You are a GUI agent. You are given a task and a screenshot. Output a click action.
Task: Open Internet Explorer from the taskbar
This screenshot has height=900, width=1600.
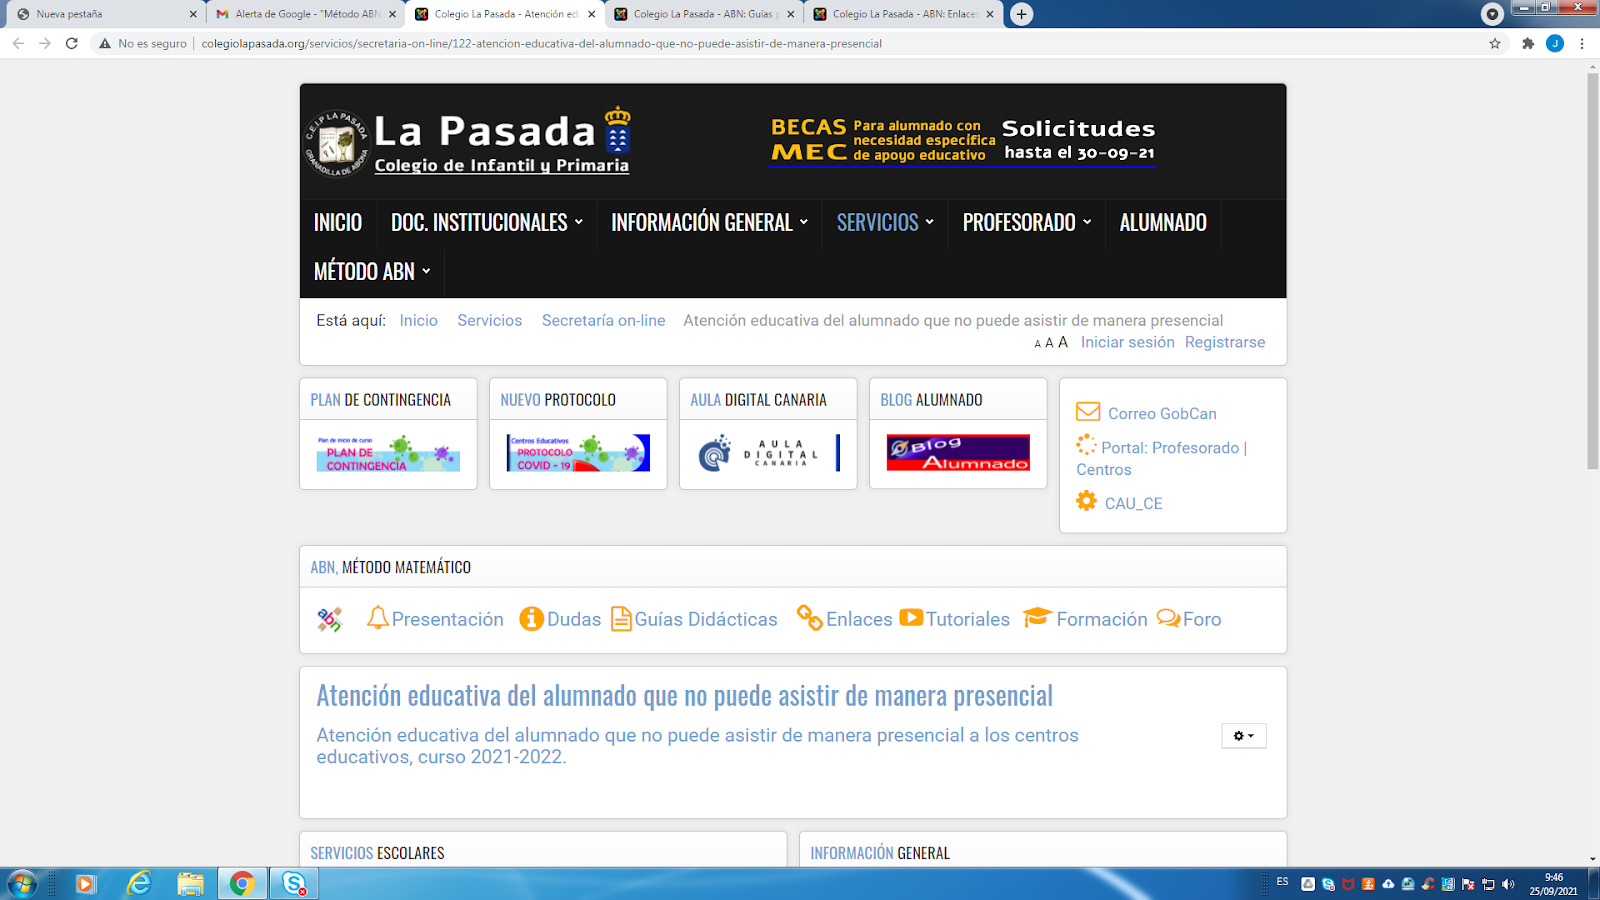click(138, 884)
